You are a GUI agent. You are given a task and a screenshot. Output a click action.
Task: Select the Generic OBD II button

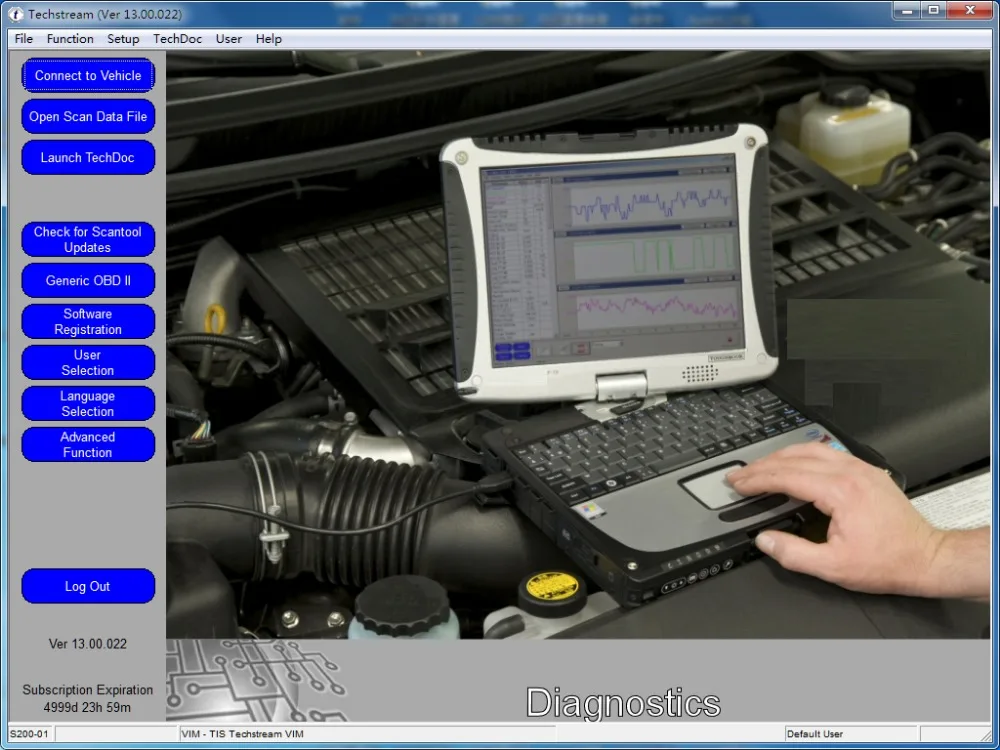88,281
